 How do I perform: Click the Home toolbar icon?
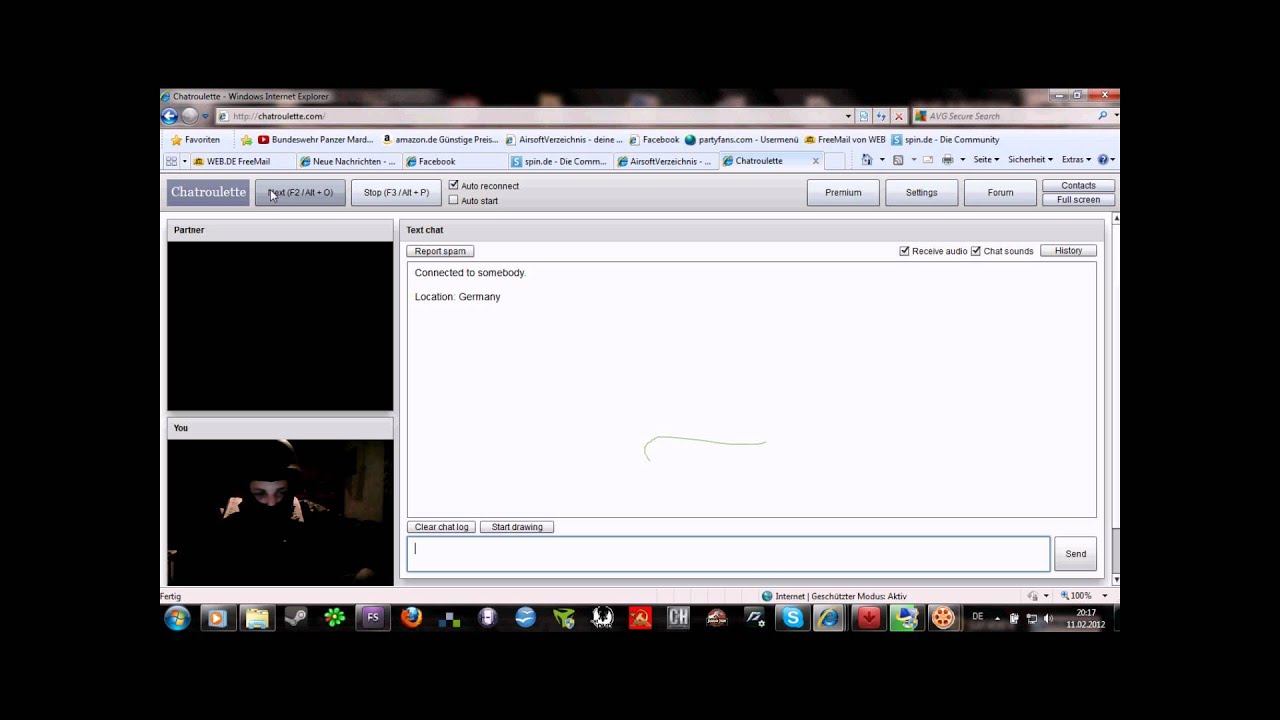click(x=866, y=160)
